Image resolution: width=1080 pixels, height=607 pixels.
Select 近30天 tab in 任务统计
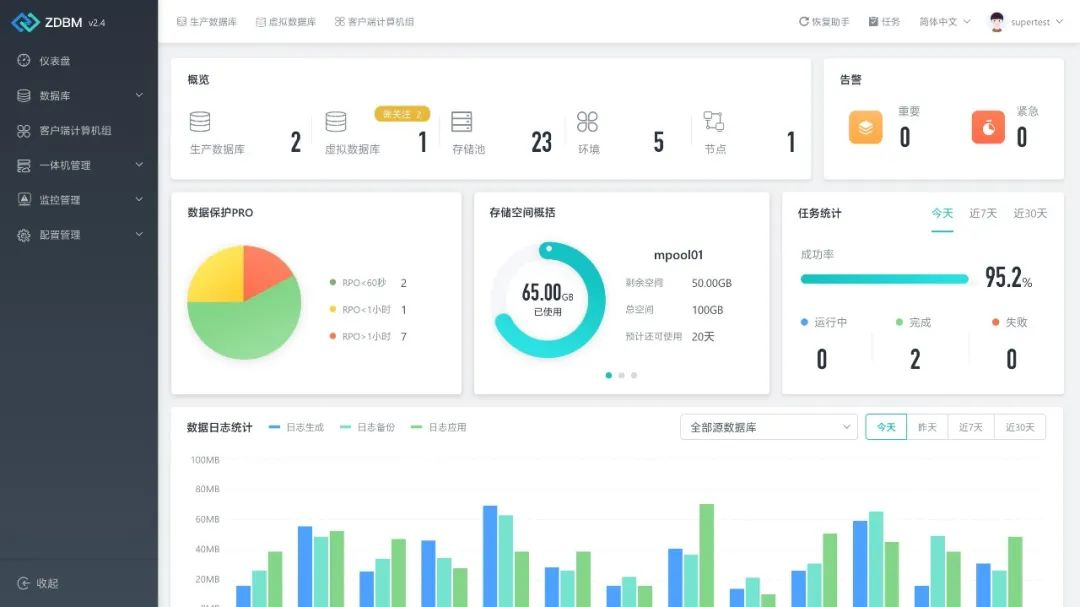pos(1030,214)
